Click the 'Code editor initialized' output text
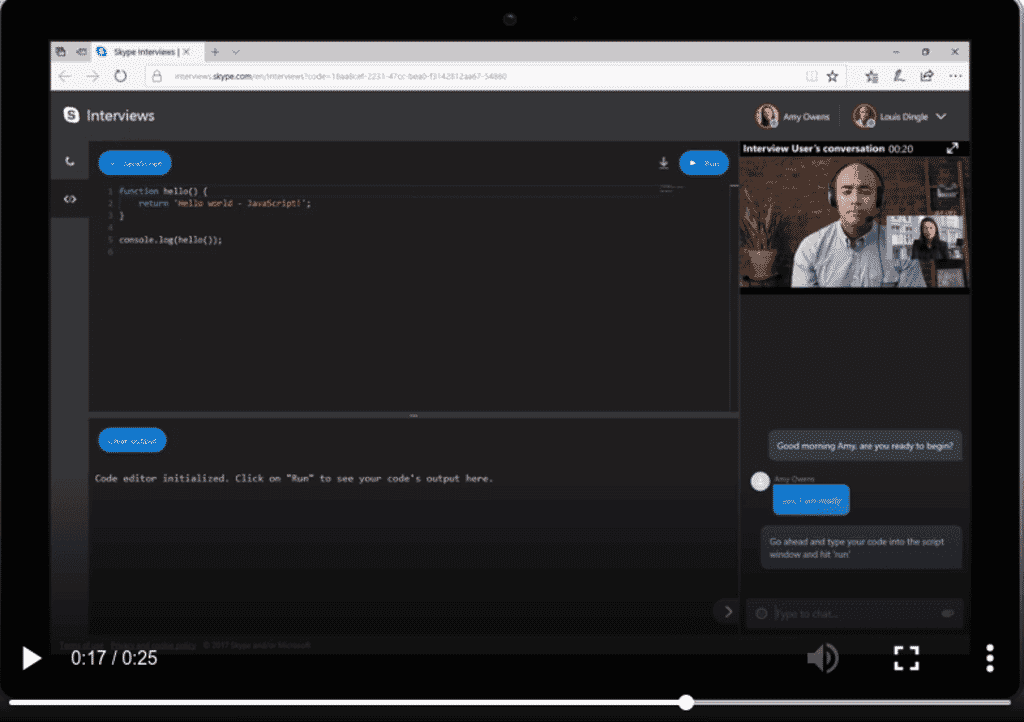 pos(293,479)
